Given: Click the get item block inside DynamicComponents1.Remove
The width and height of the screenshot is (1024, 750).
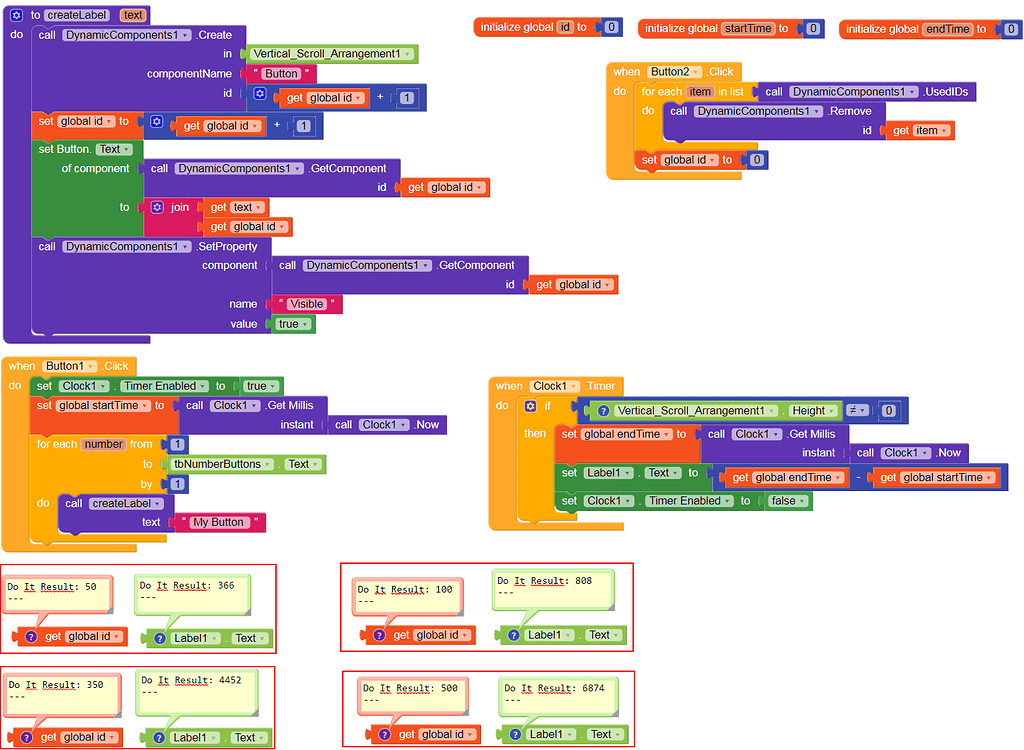Looking at the screenshot, I should (919, 130).
